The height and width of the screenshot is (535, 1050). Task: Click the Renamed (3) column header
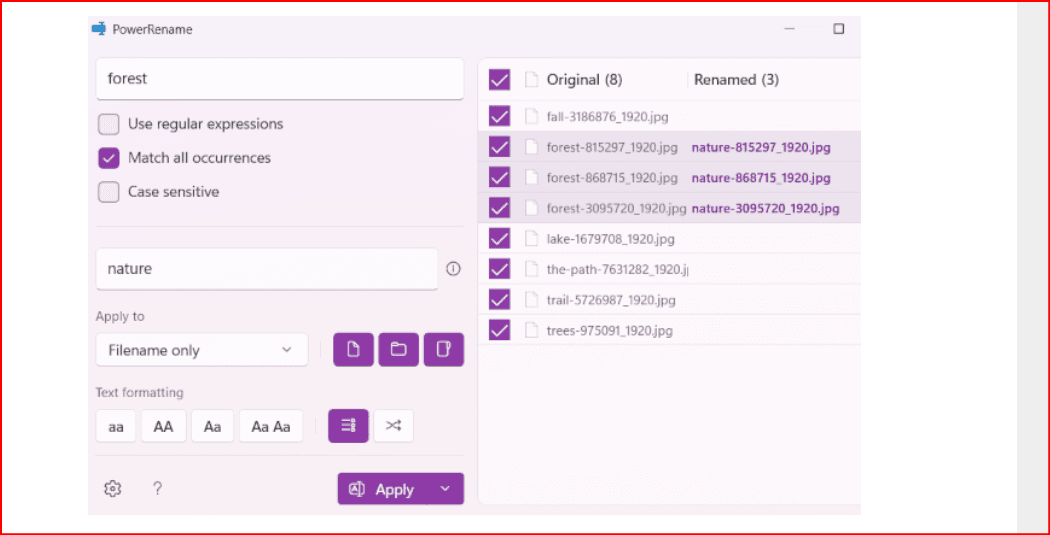[736, 80]
